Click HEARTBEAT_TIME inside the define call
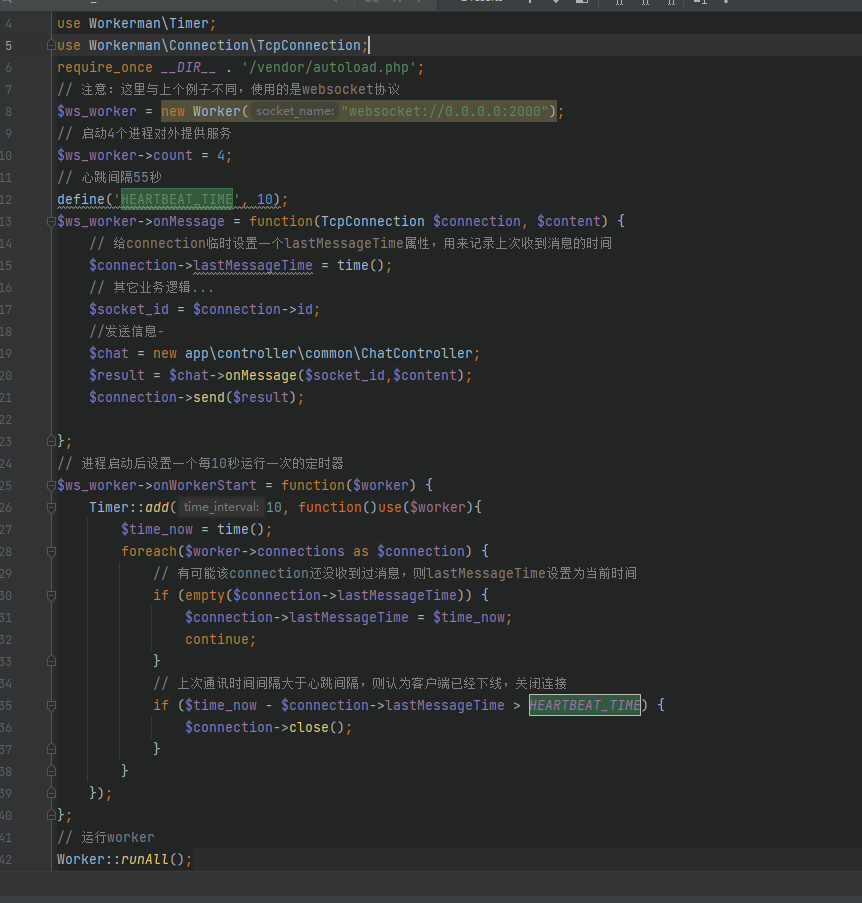The image size is (862, 903). 177,199
